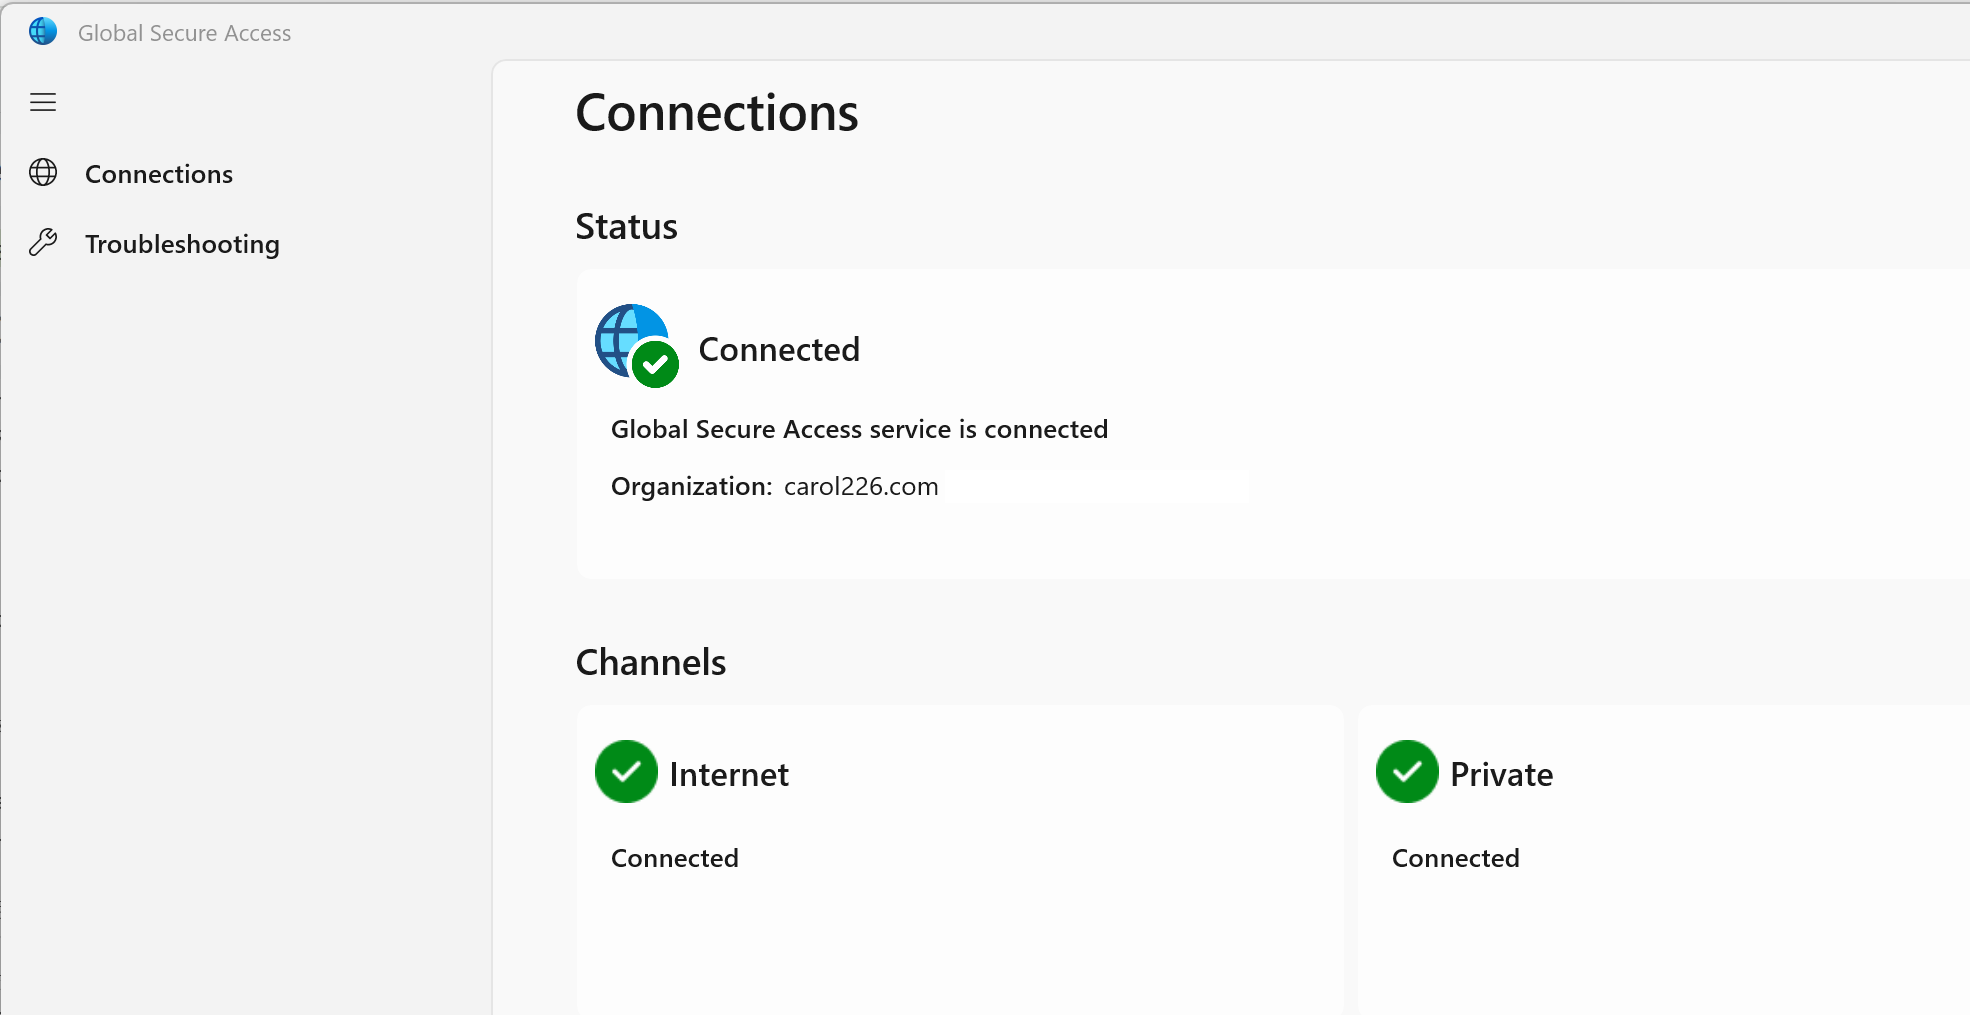Click the Troubleshooting wrench icon
Viewport: 1972px width, 1015px height.
tap(43, 243)
